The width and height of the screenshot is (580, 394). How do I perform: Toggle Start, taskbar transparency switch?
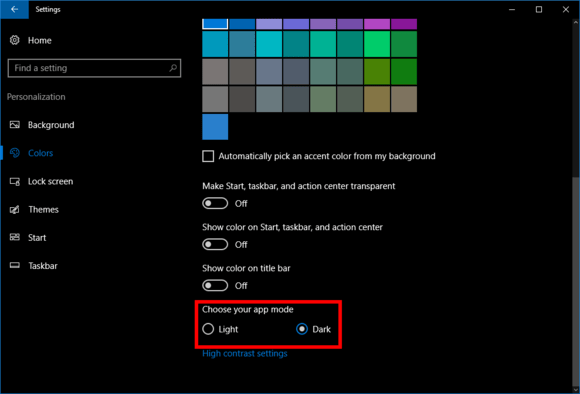tap(215, 203)
